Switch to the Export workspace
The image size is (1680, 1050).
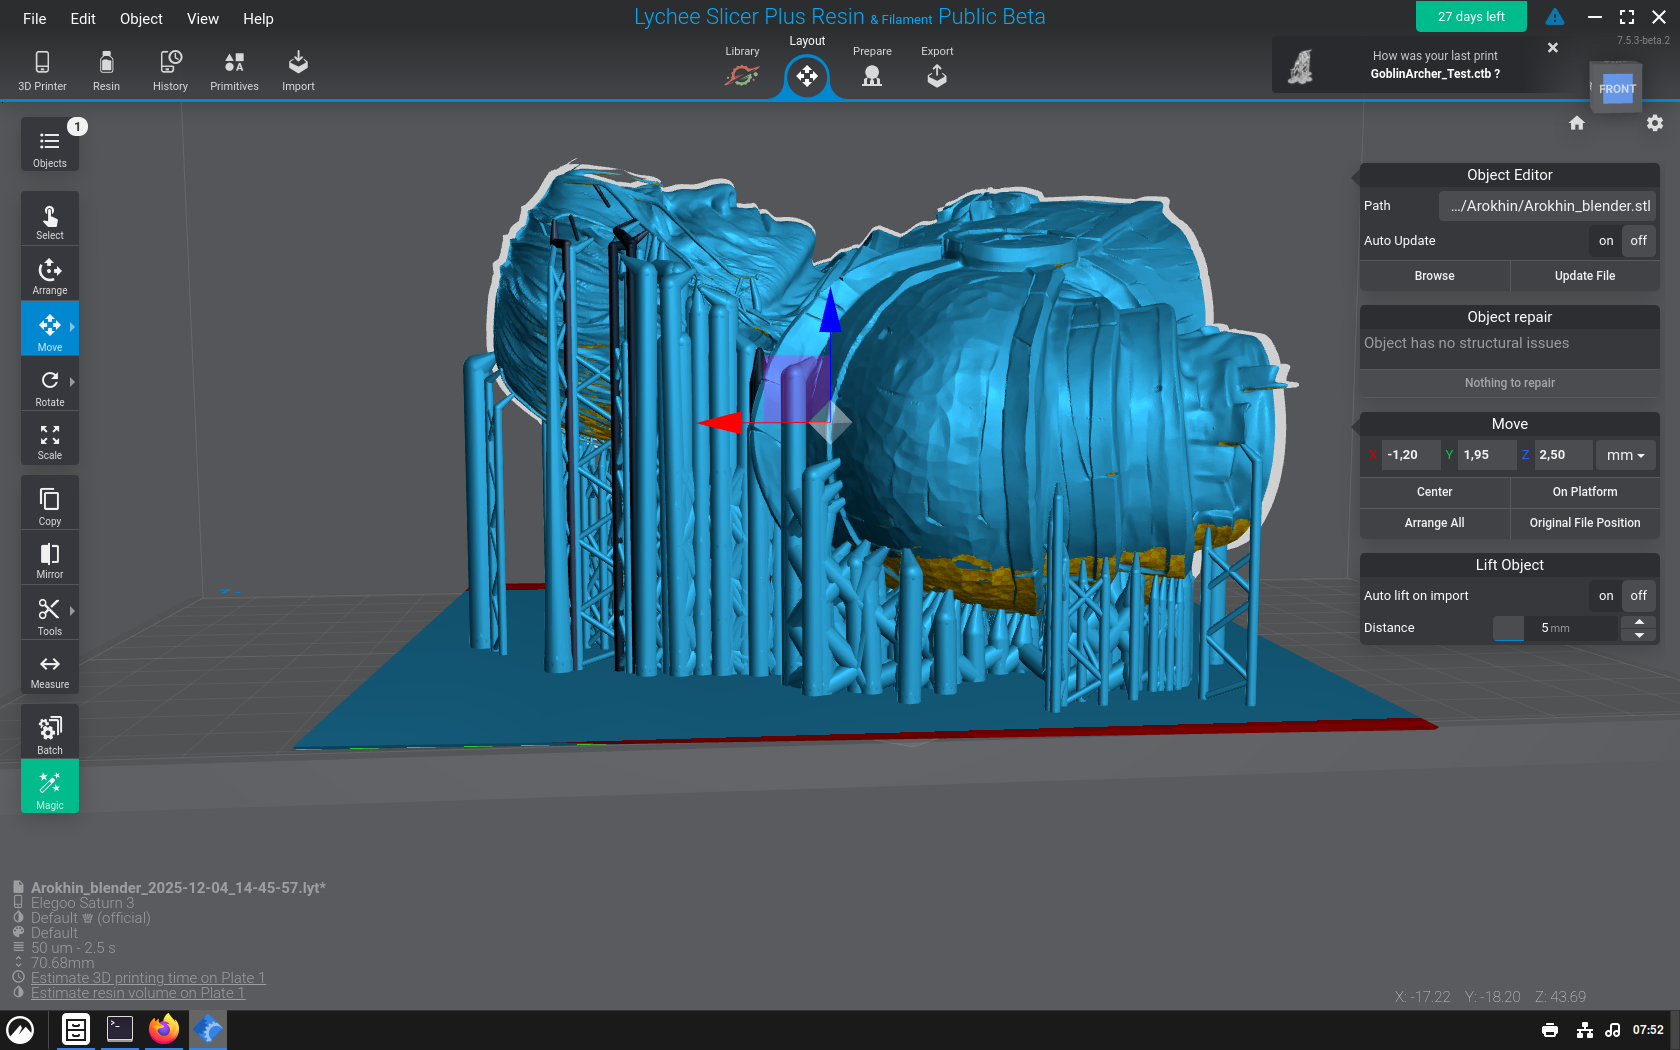click(937, 67)
